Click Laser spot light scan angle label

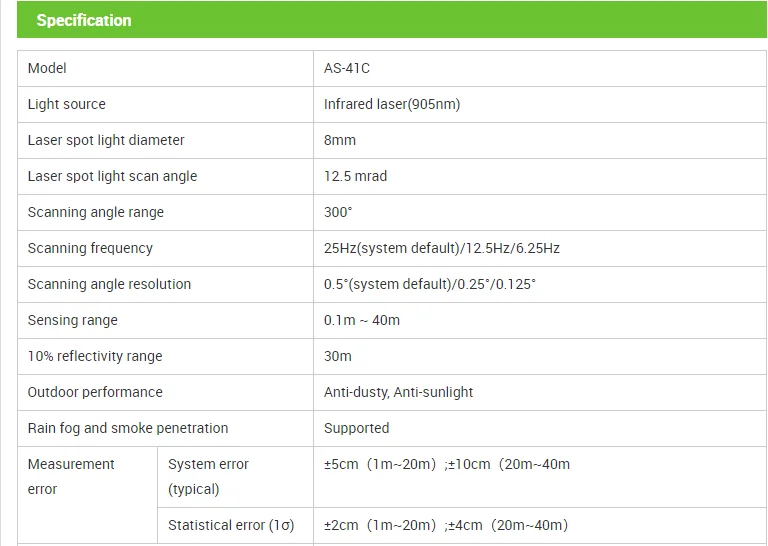(x=112, y=176)
